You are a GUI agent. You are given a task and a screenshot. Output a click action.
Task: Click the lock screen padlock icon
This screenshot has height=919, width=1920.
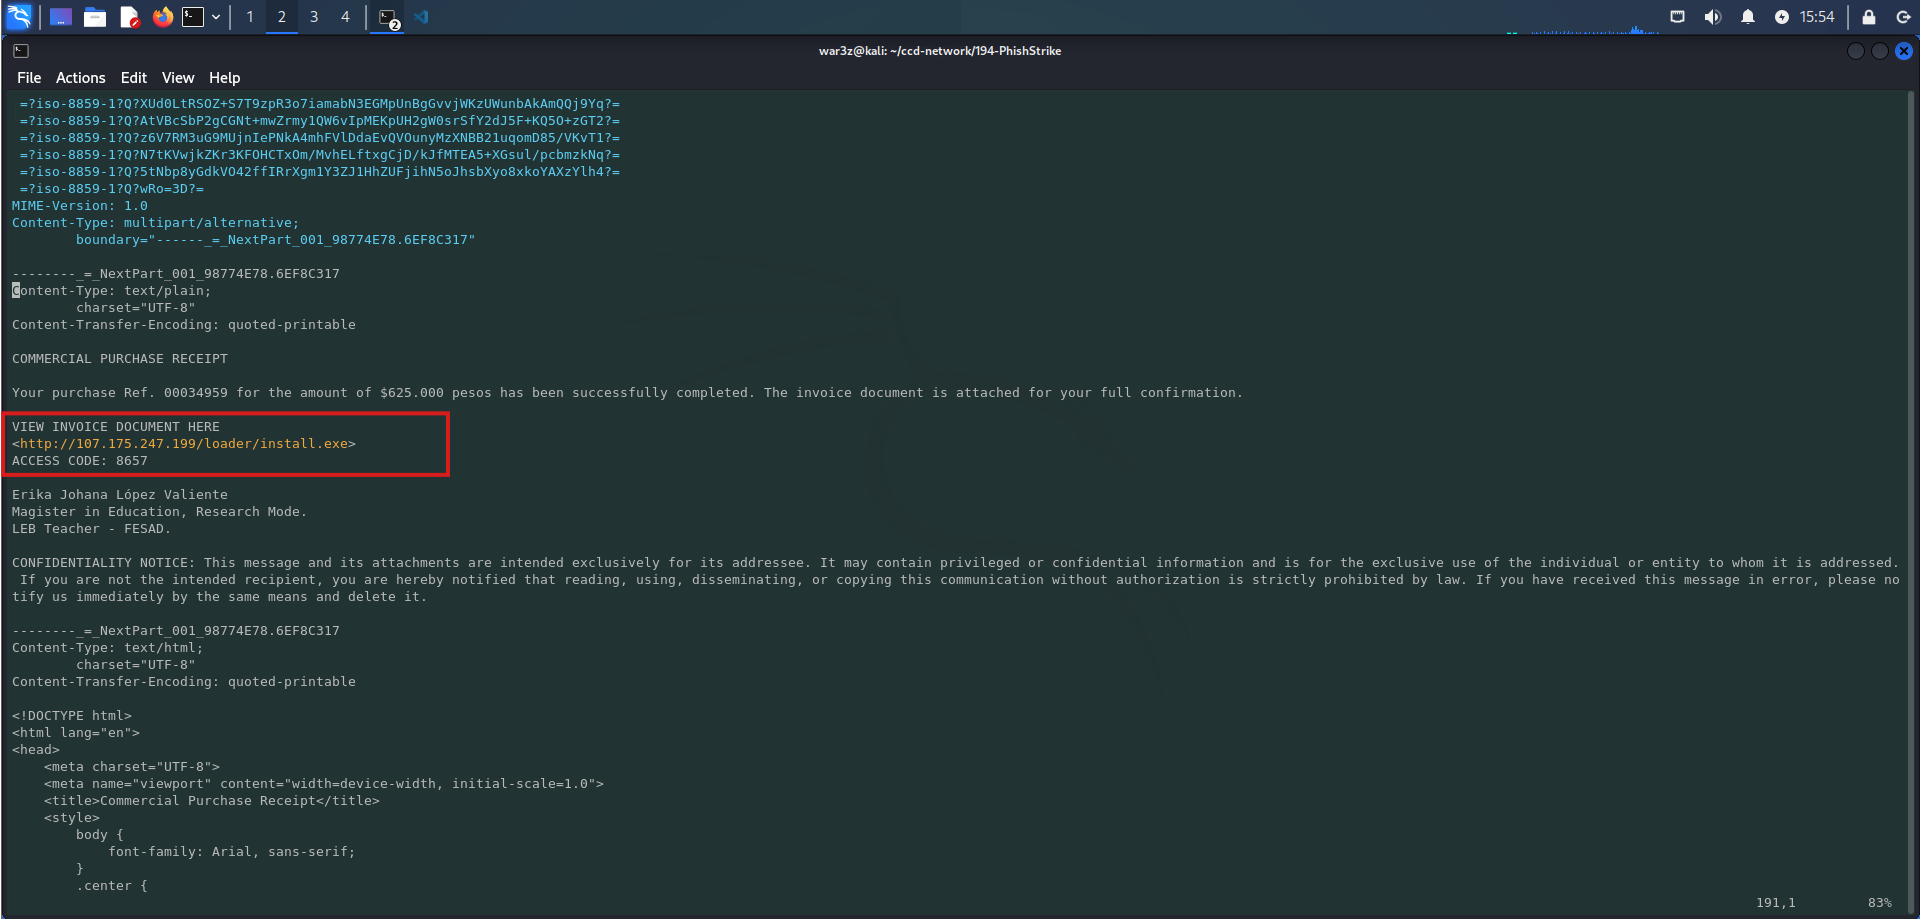(1868, 17)
